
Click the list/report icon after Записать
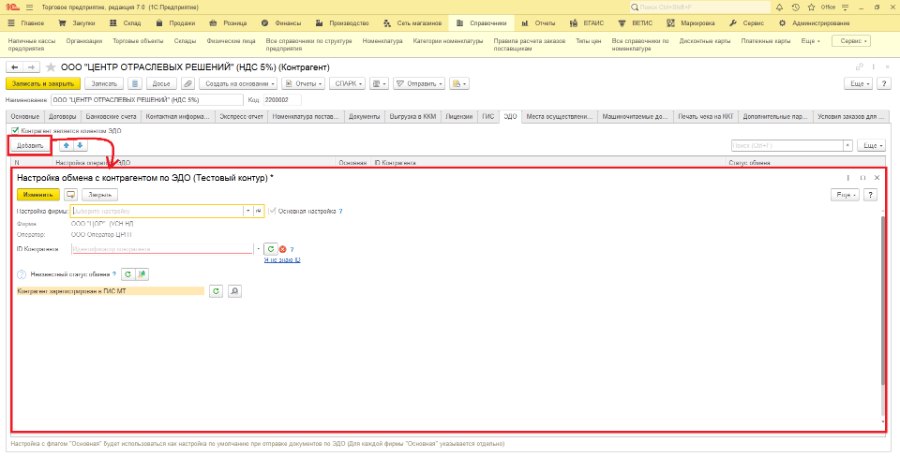[134, 84]
